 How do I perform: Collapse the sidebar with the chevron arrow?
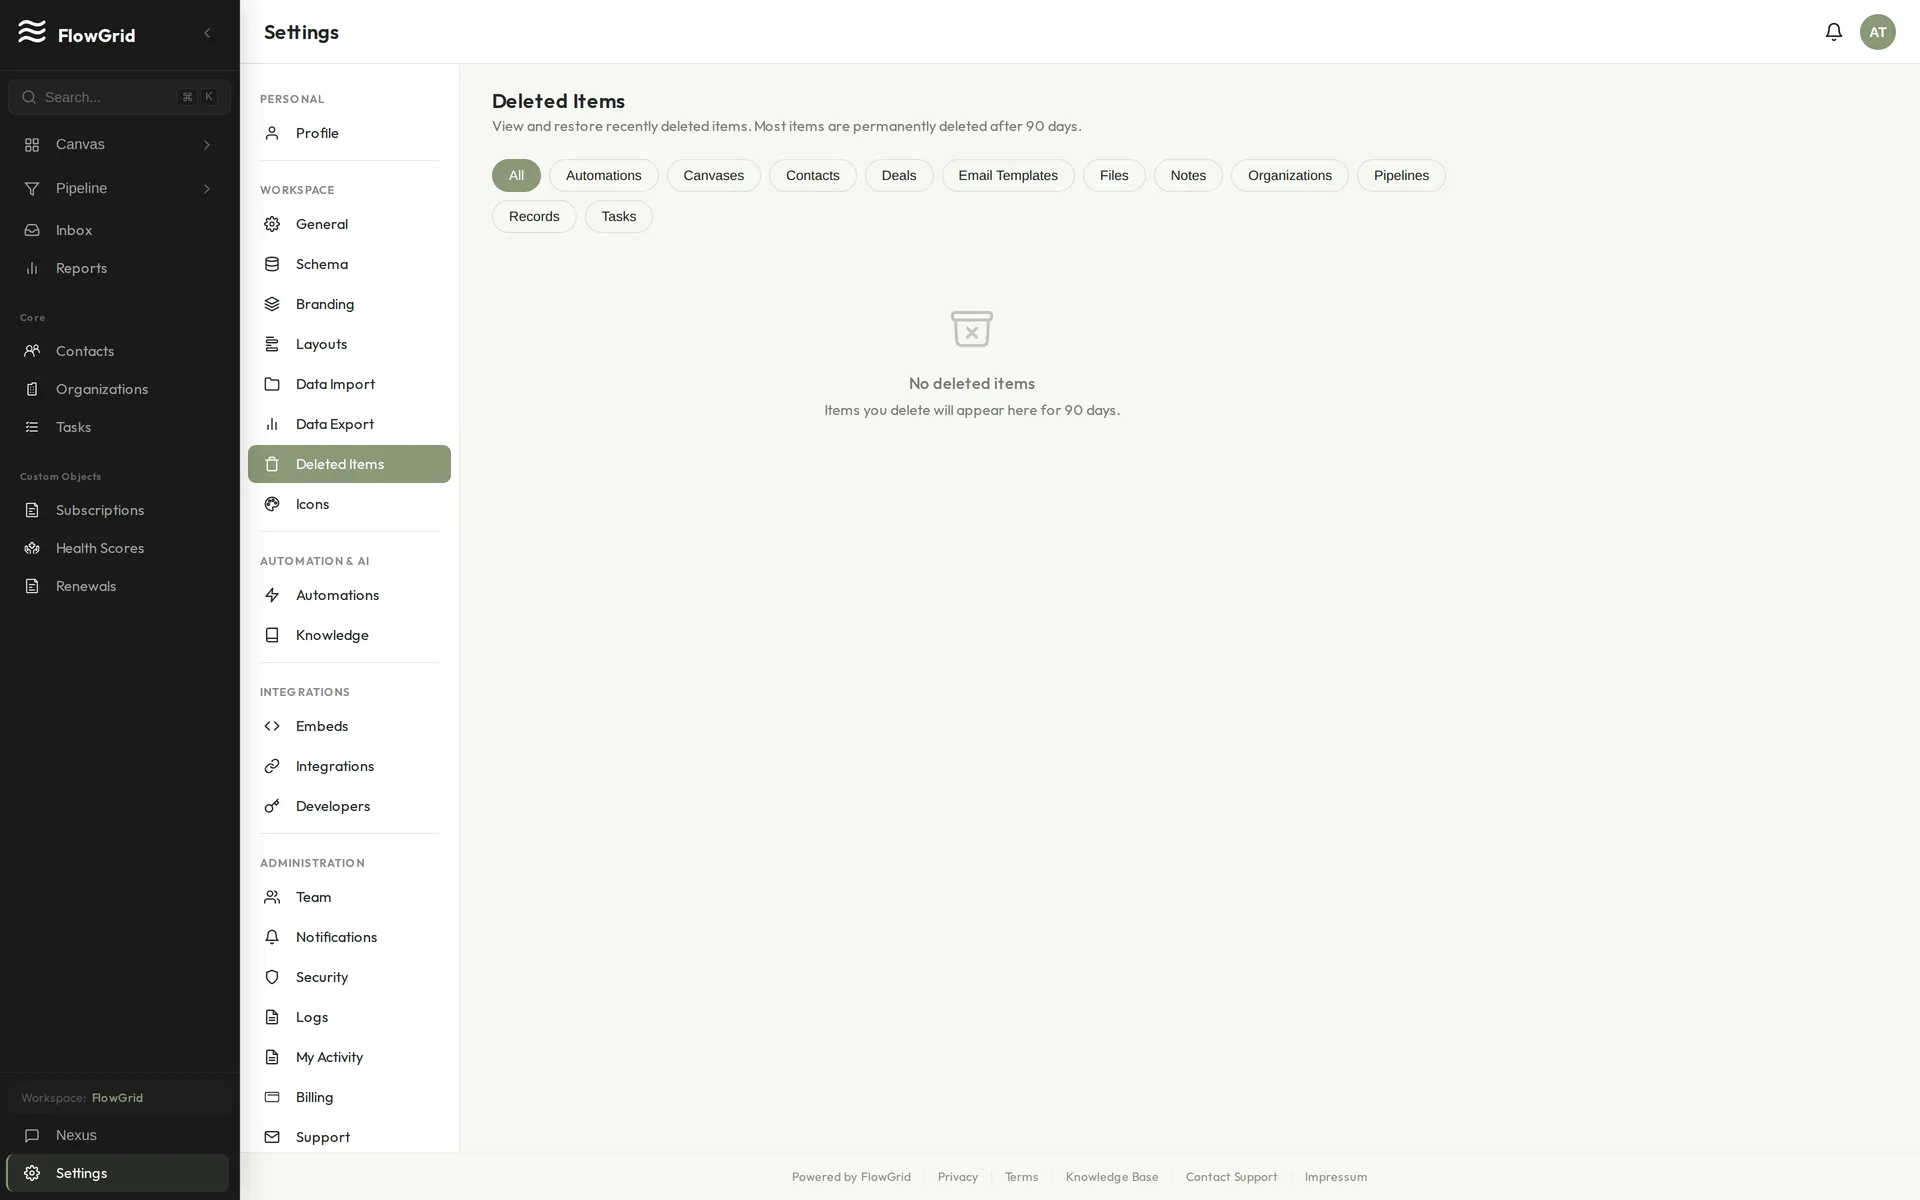click(x=207, y=33)
